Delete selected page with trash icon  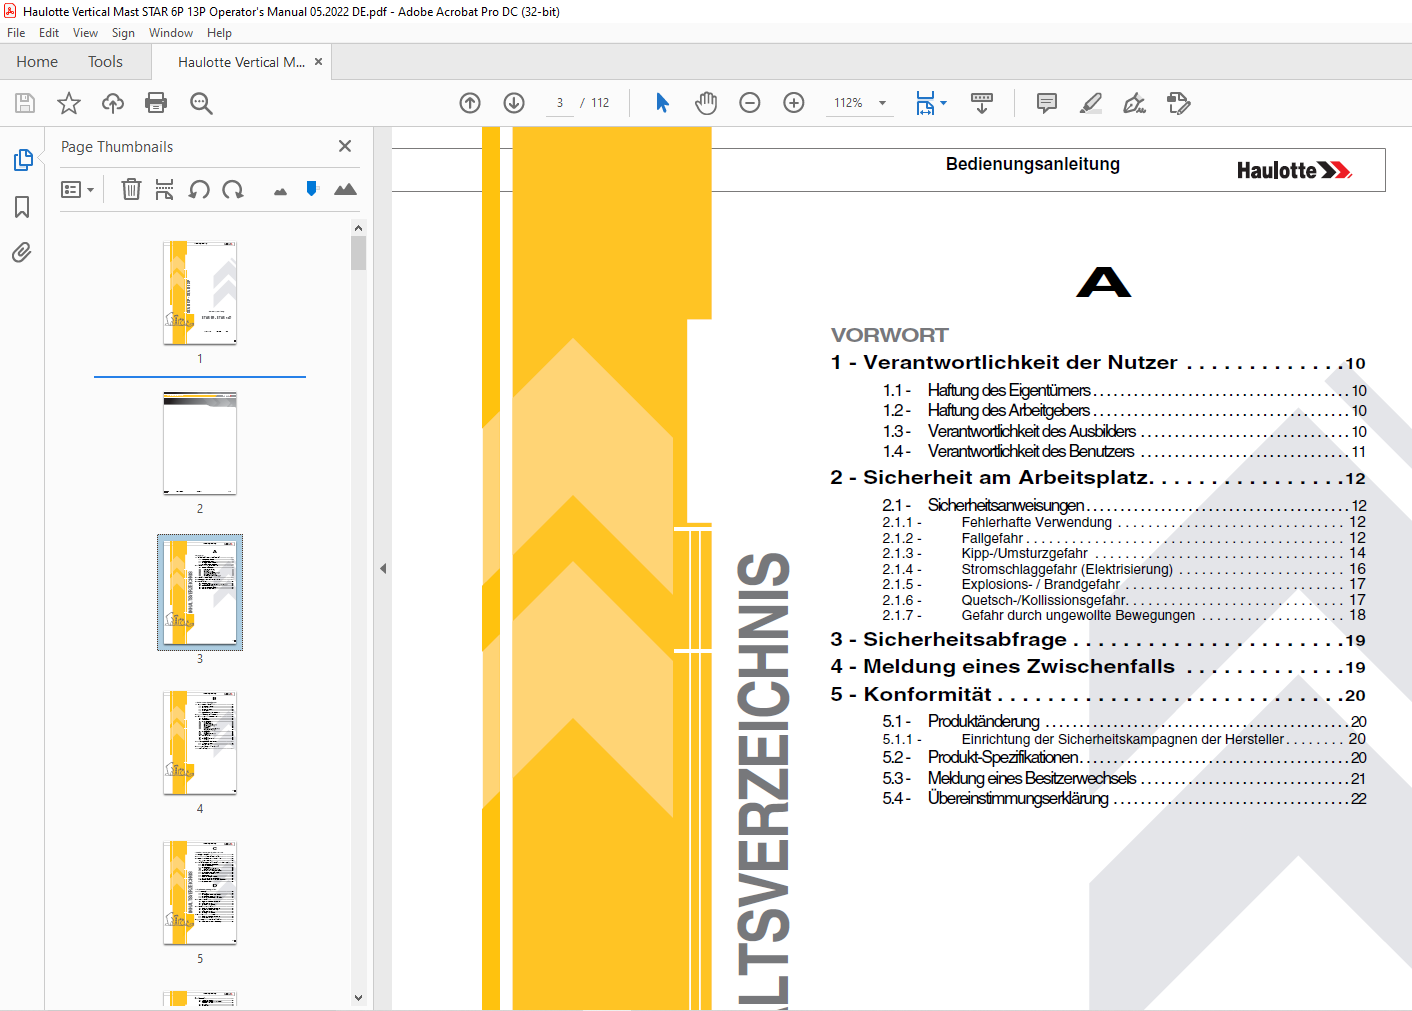click(131, 189)
